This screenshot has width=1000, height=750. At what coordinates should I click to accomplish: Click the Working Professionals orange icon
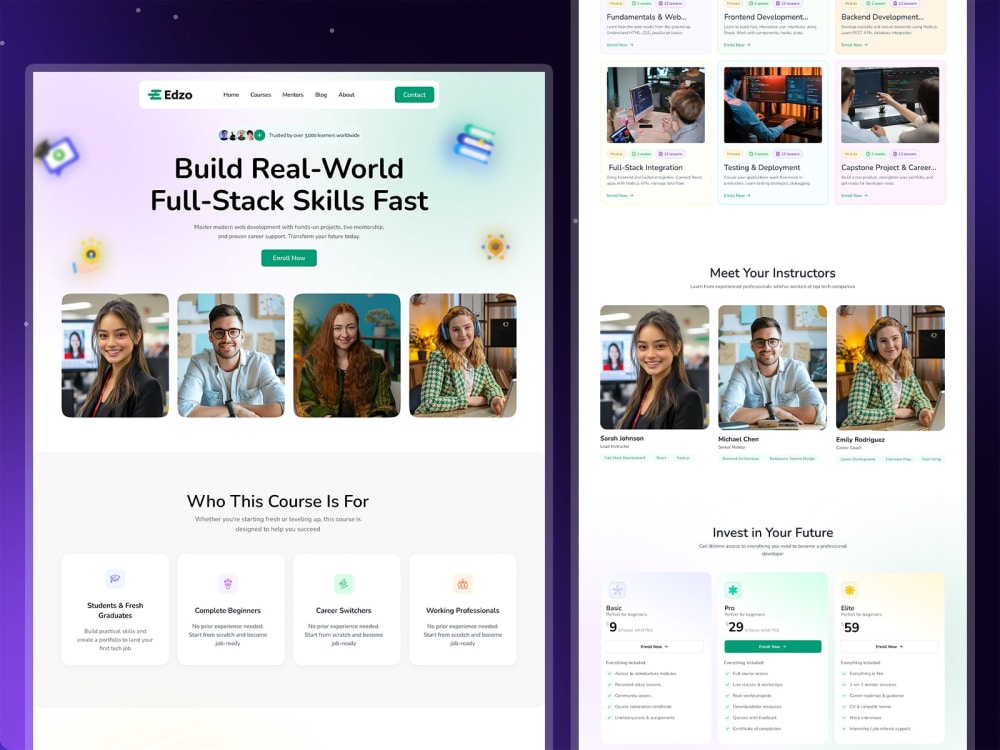[463, 583]
